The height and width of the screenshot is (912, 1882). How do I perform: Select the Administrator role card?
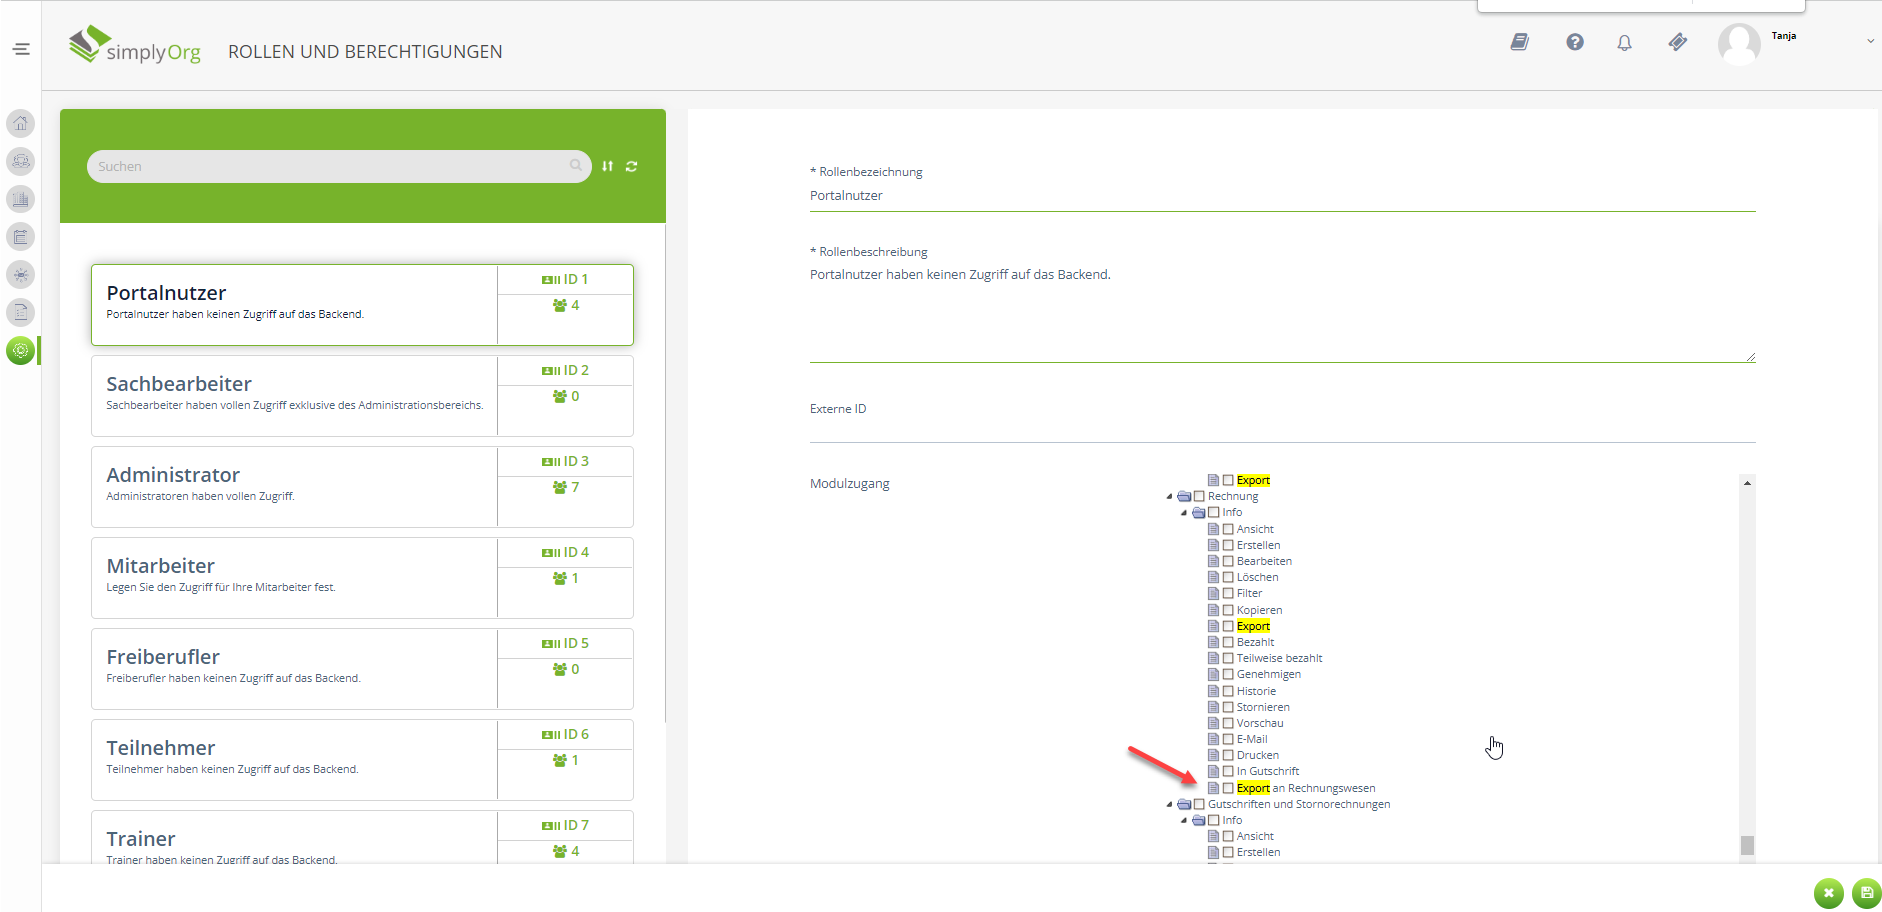click(295, 486)
